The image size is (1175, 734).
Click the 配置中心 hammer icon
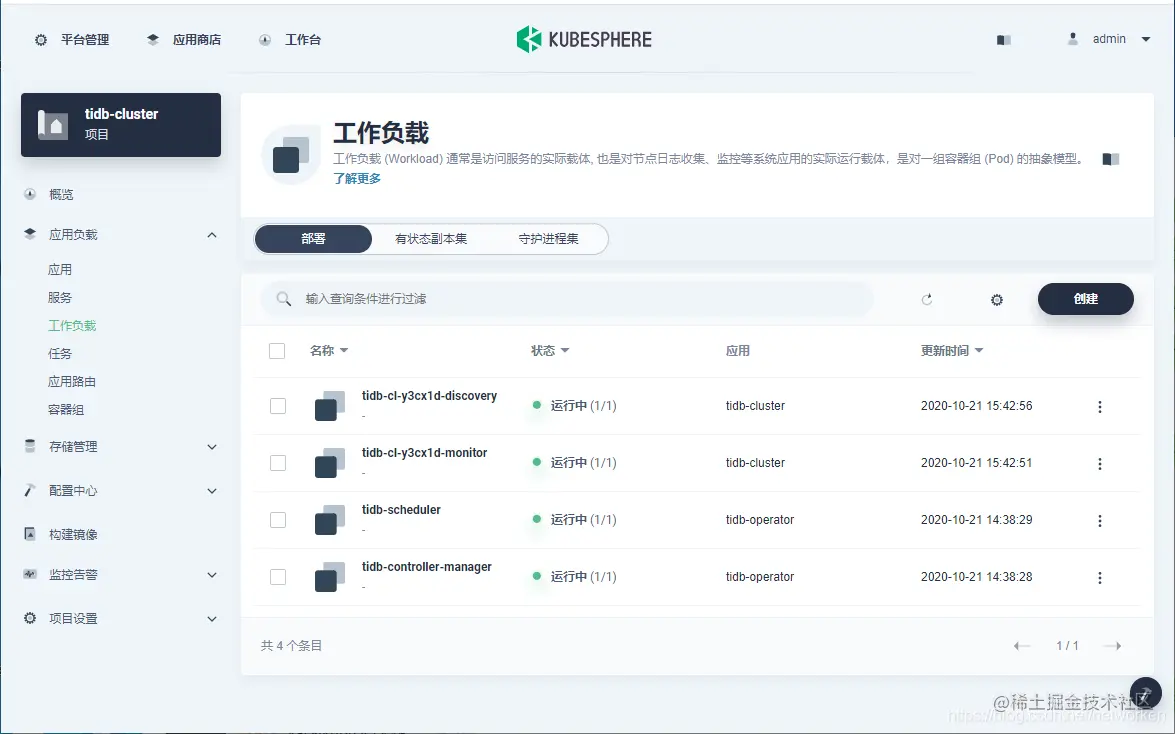[30, 490]
